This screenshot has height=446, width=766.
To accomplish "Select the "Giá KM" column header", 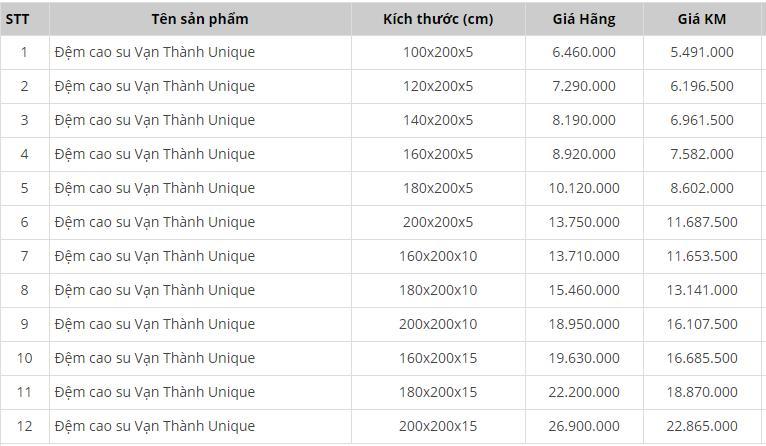I will pos(702,19).
